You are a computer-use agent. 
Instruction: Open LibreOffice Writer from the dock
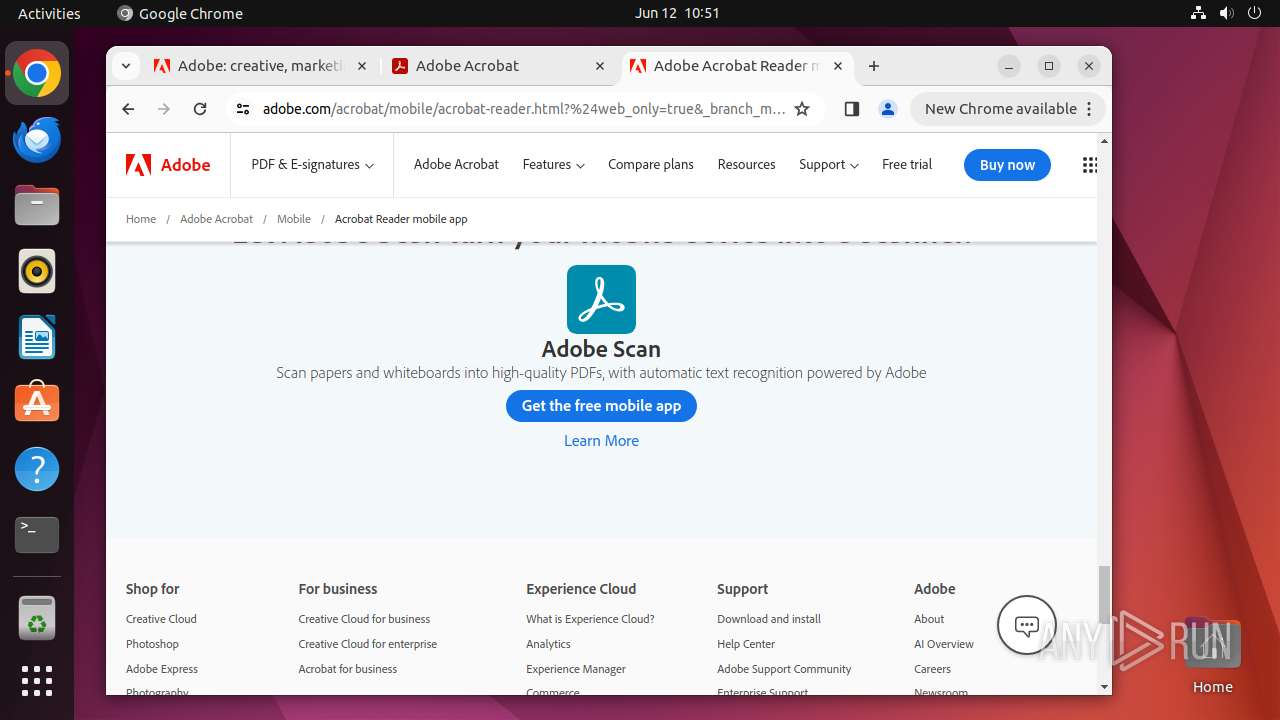pos(37,337)
